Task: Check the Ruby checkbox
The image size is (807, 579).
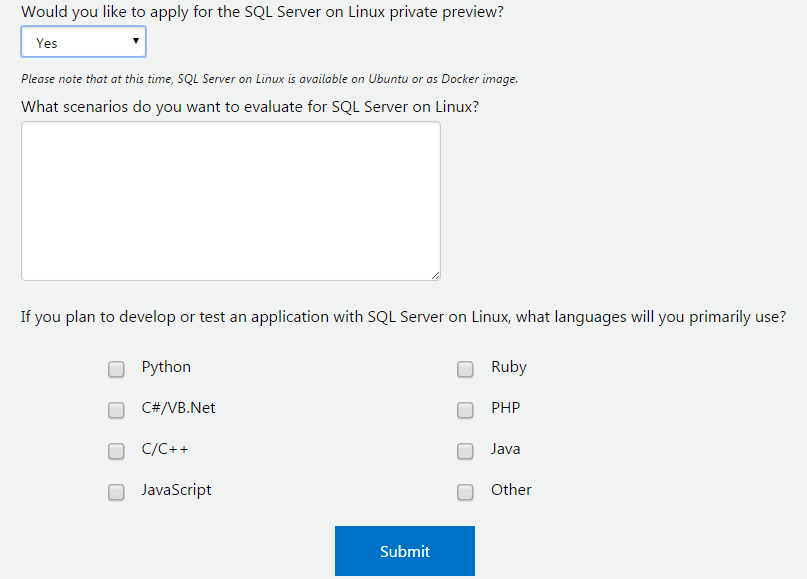Action: point(465,369)
